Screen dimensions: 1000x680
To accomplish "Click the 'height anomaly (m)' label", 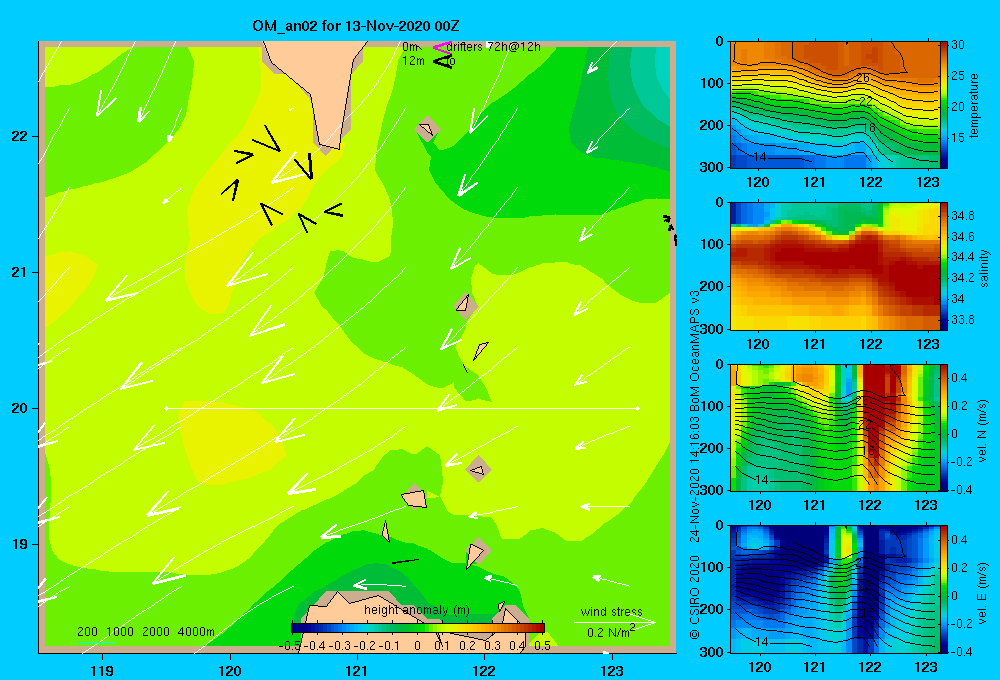I will pyautogui.click(x=417, y=610).
